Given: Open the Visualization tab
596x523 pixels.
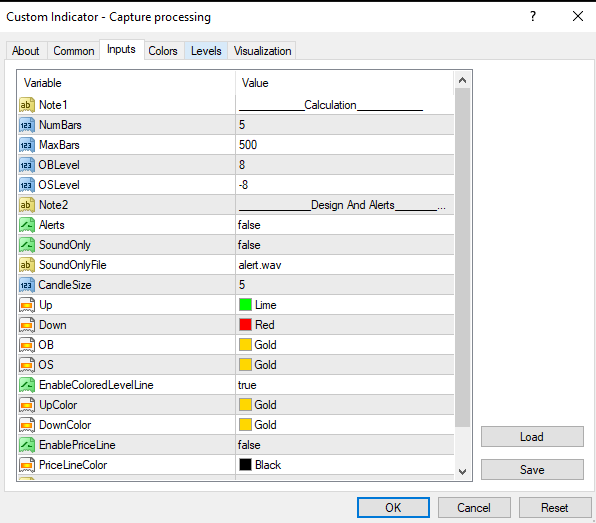Looking at the screenshot, I should [262, 51].
